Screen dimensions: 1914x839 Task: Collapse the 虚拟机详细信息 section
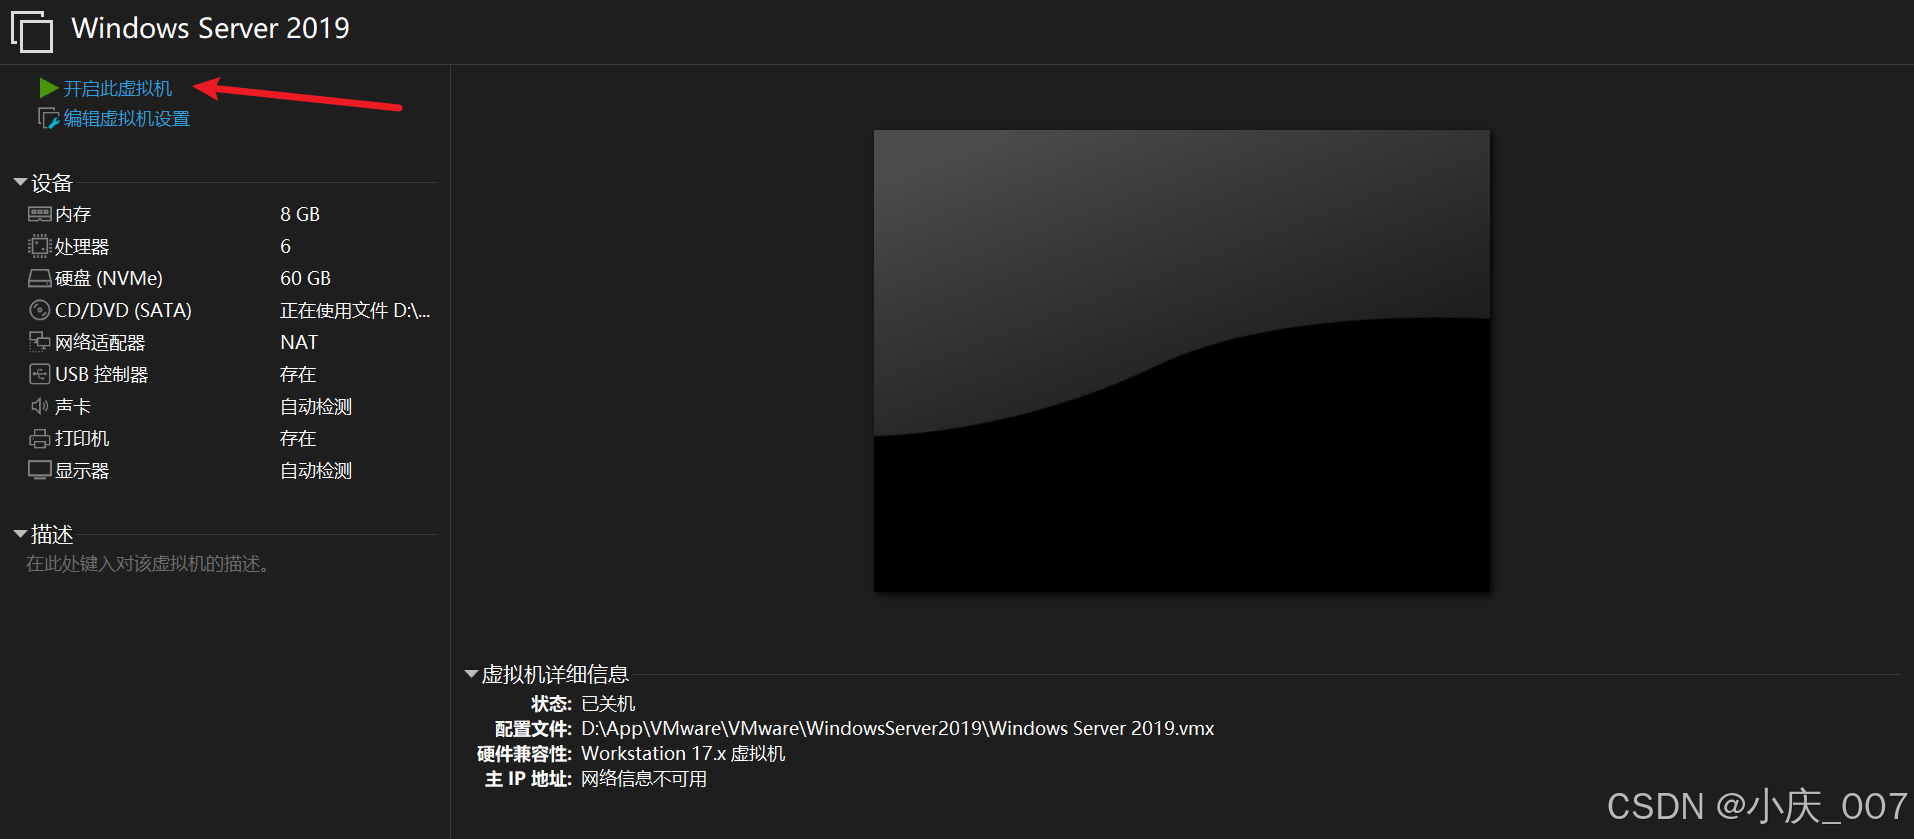tap(471, 674)
